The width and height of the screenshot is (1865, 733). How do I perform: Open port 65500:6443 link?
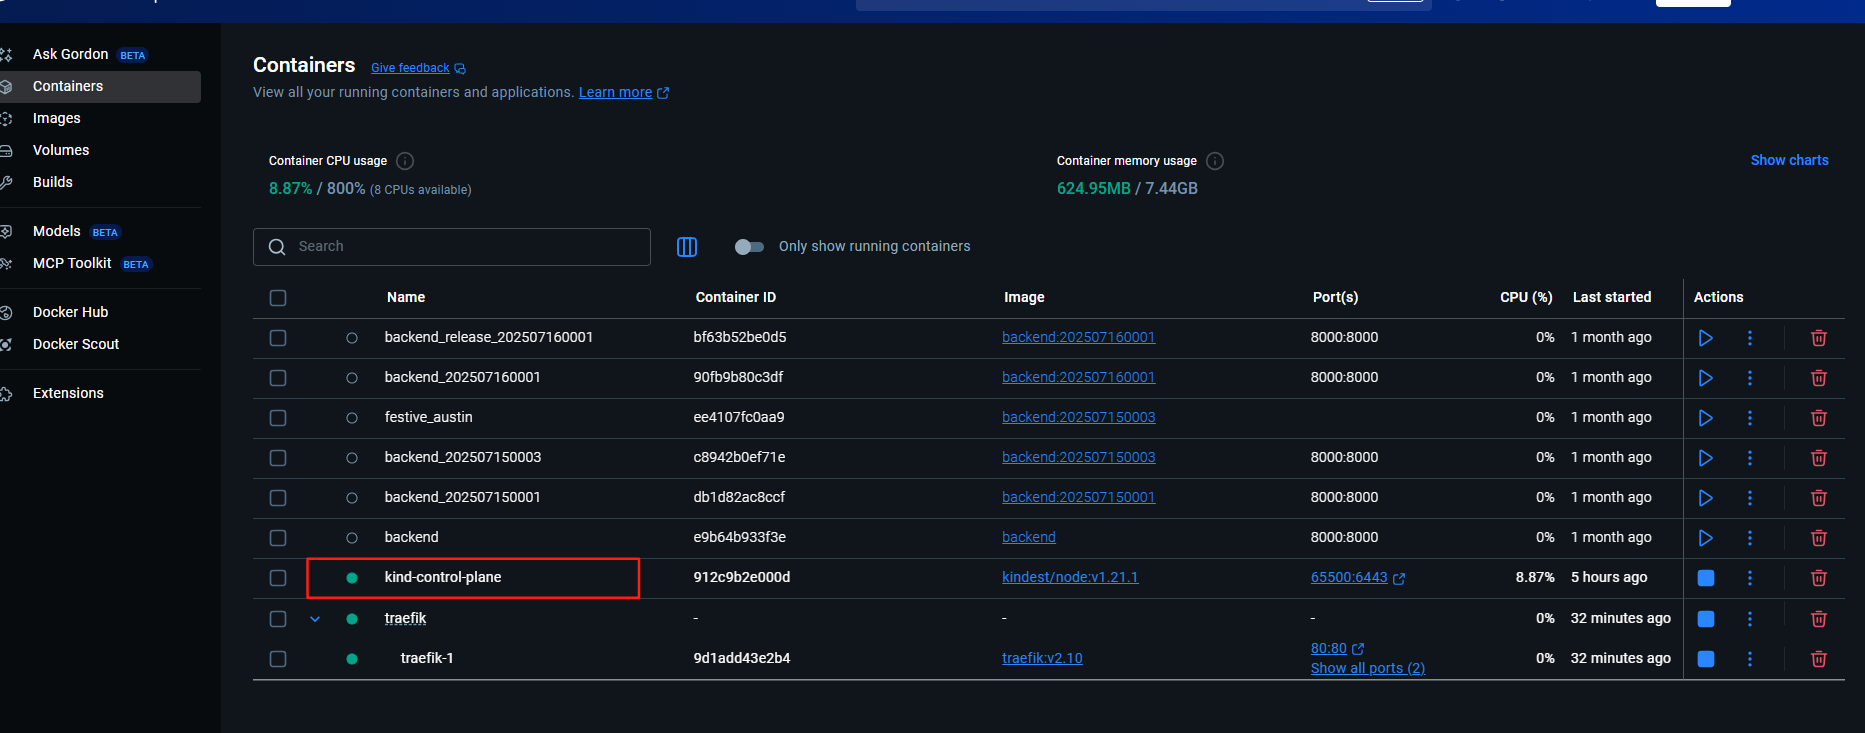(x=1358, y=577)
